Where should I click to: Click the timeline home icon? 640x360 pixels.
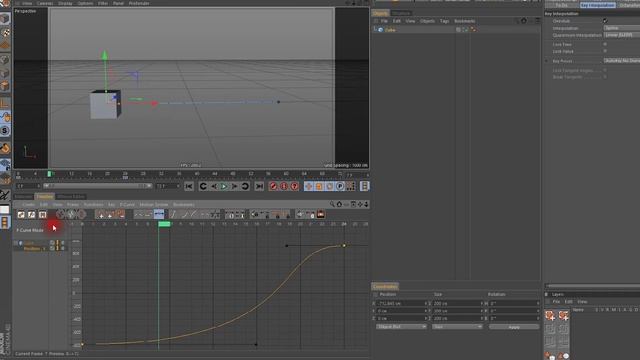click(339, 204)
